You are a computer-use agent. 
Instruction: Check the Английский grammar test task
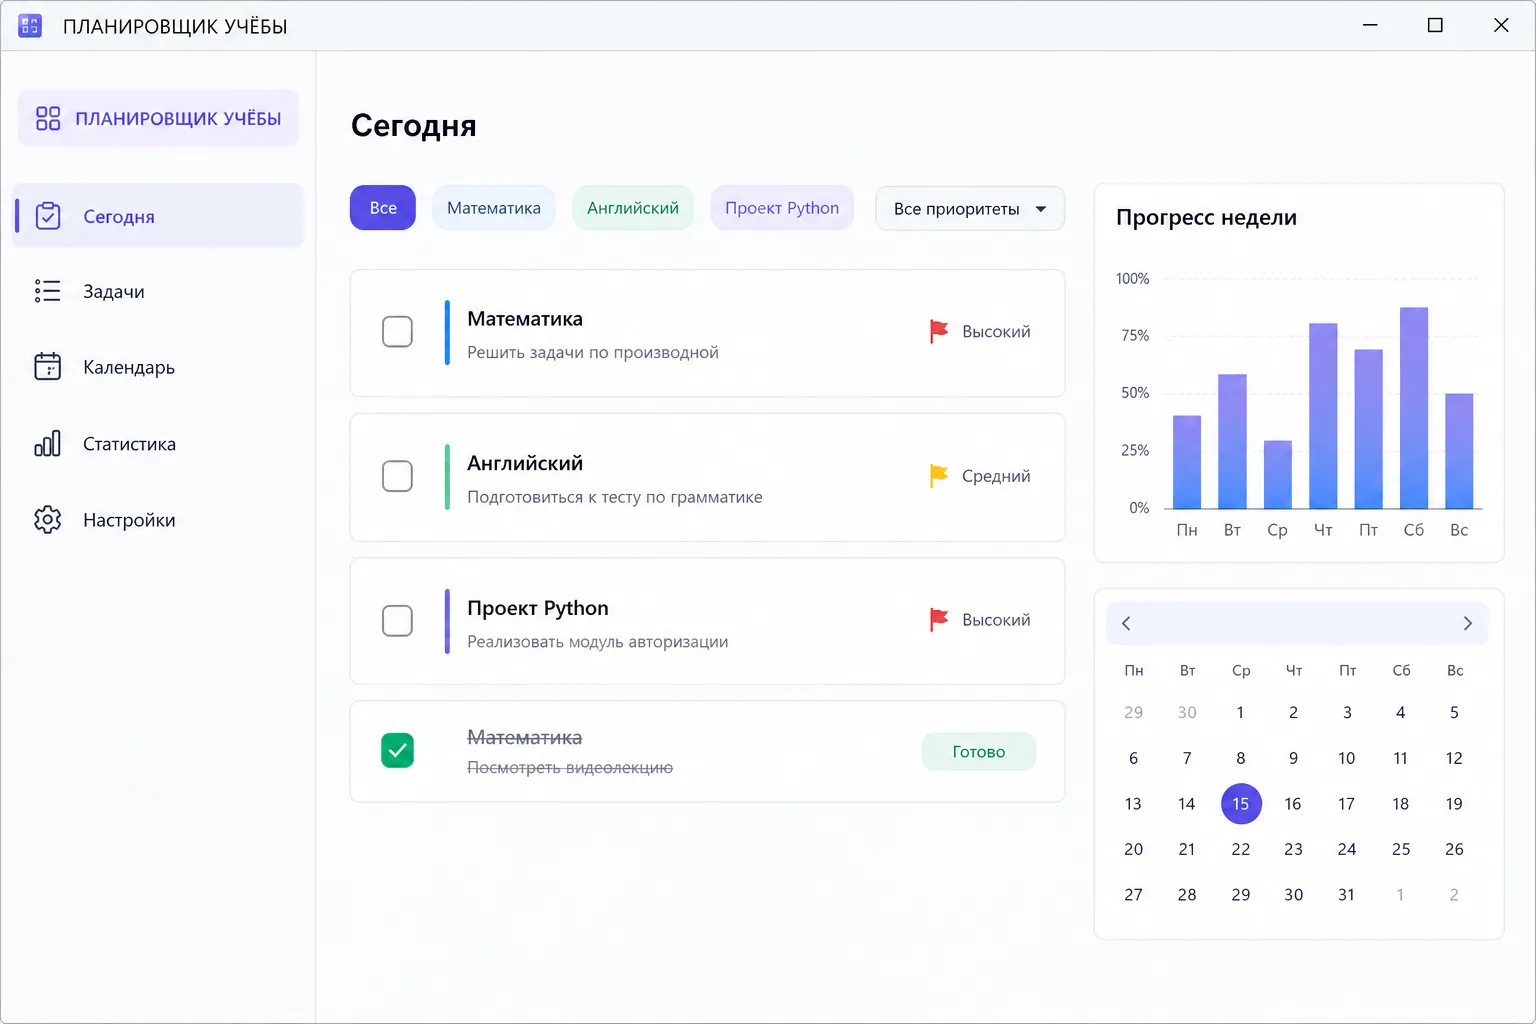click(x=397, y=476)
